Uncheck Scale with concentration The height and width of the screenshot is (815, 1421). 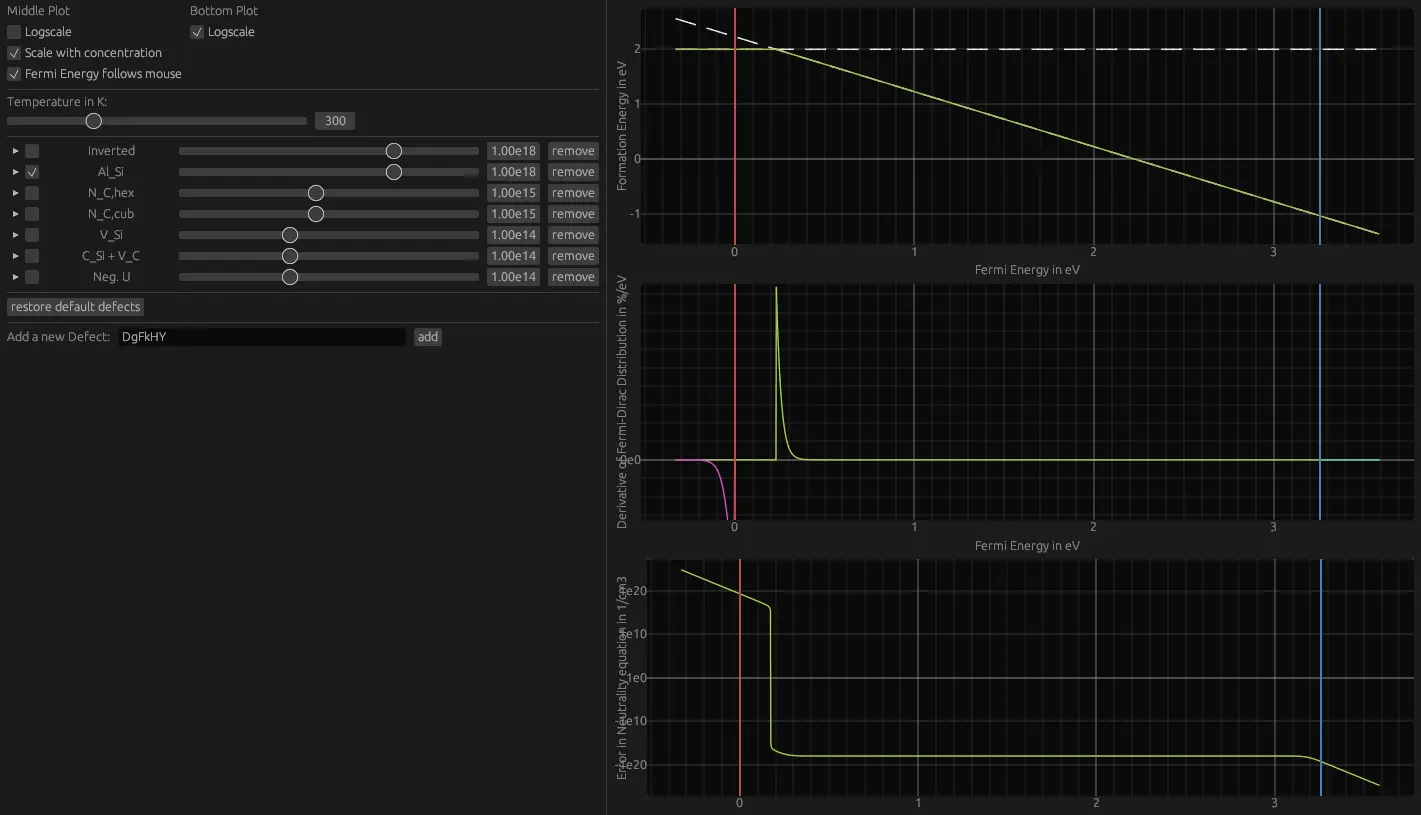coord(14,52)
